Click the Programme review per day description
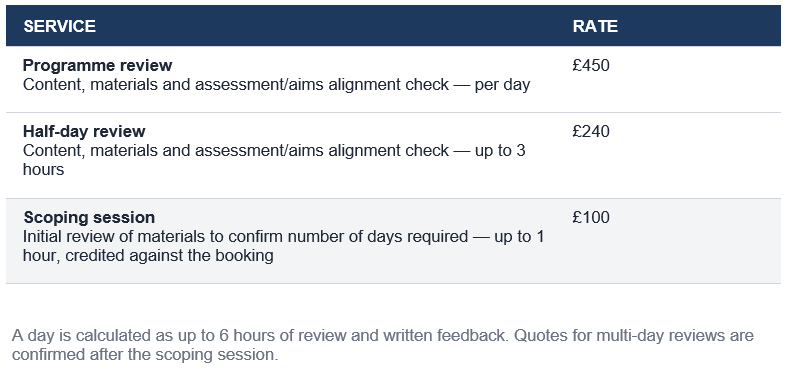785x382 pixels. pos(276,85)
